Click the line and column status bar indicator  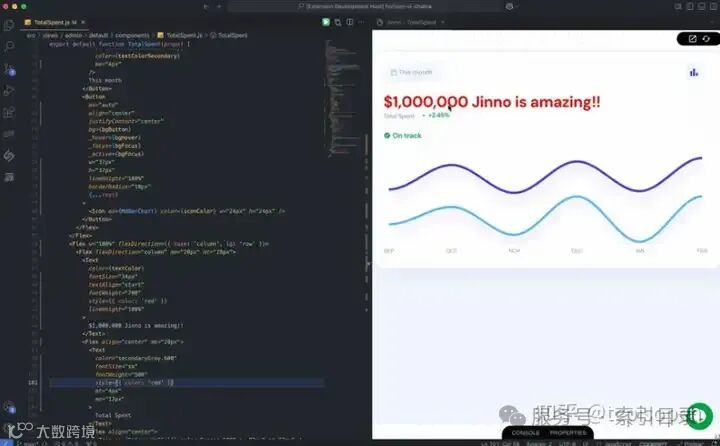(x=500, y=443)
